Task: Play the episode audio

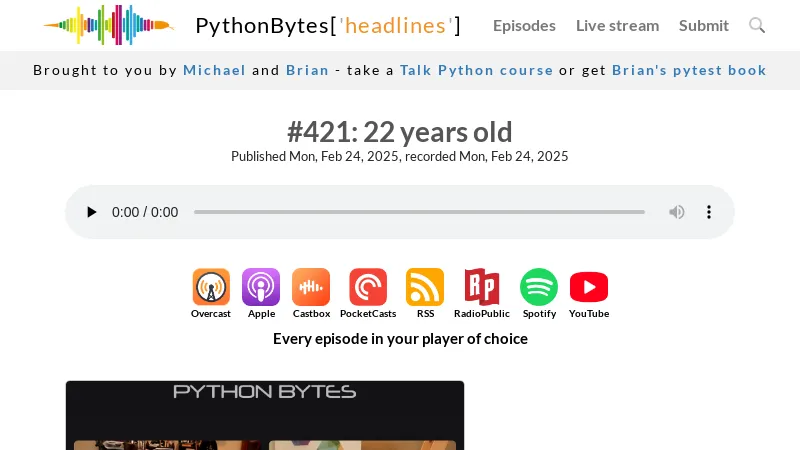Action: tap(92, 212)
